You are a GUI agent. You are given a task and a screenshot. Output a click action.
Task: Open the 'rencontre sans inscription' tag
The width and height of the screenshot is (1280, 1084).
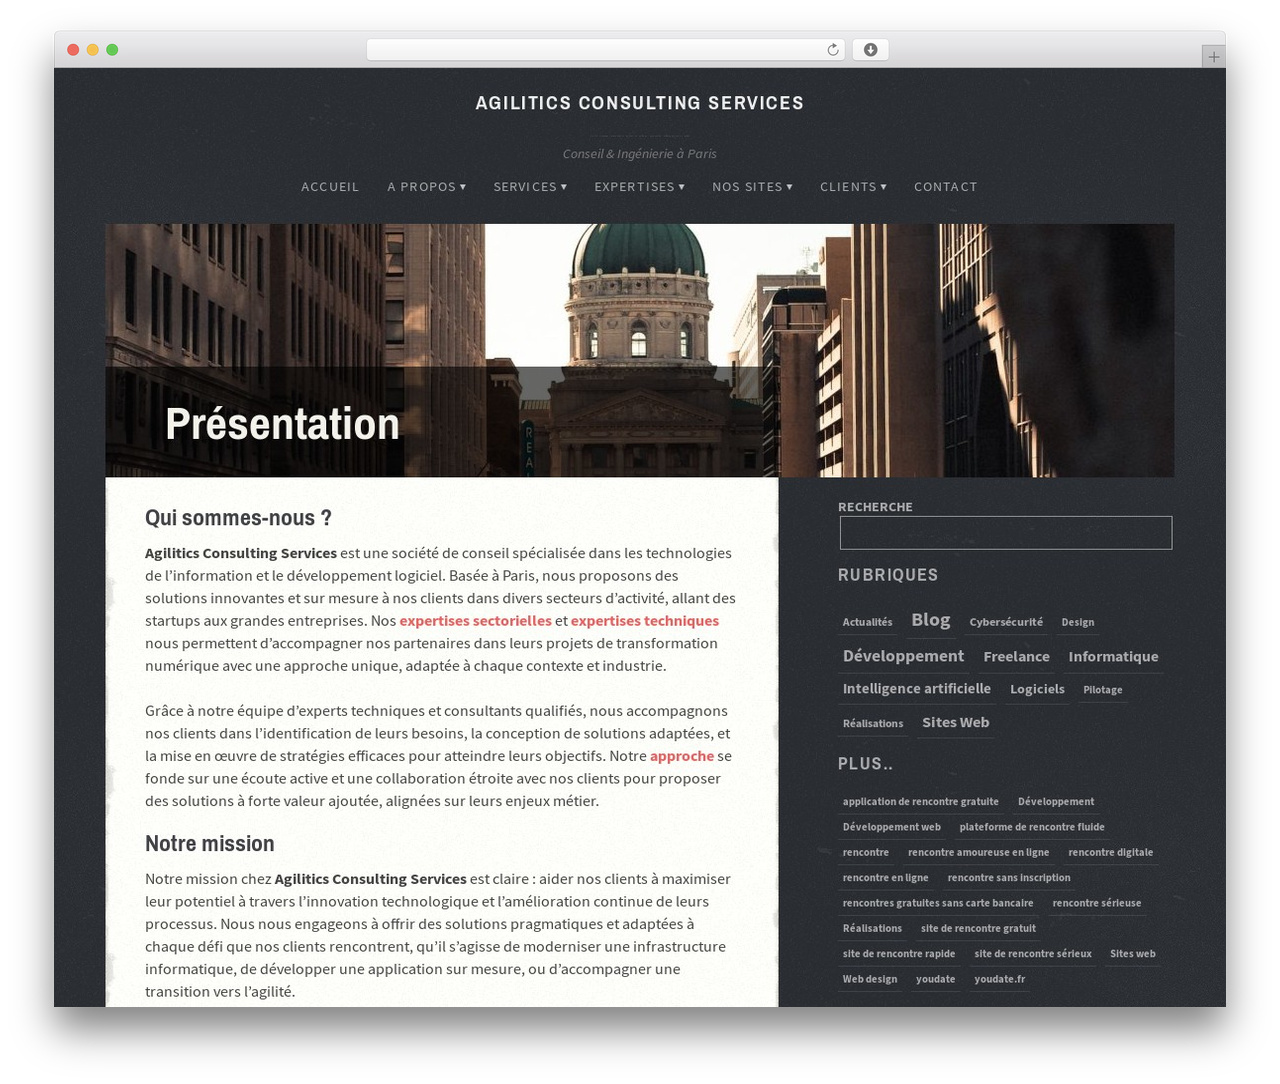1009,878
